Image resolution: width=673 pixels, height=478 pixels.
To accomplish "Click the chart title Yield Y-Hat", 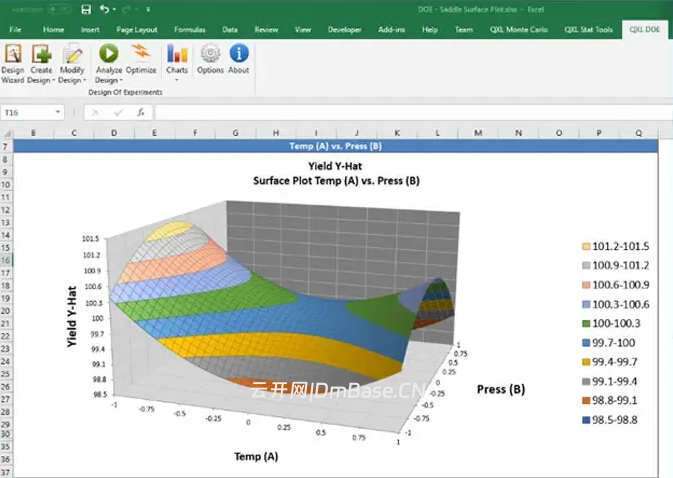I will [335, 166].
